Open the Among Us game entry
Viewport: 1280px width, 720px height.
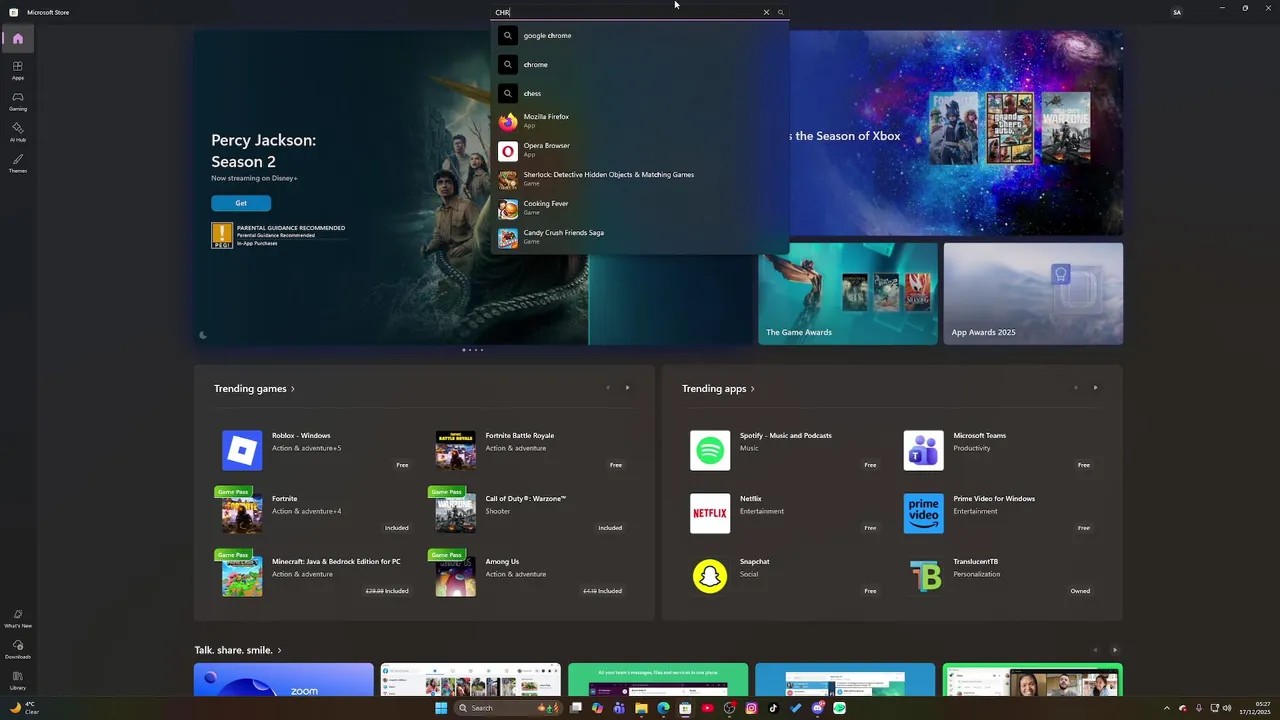click(x=530, y=576)
